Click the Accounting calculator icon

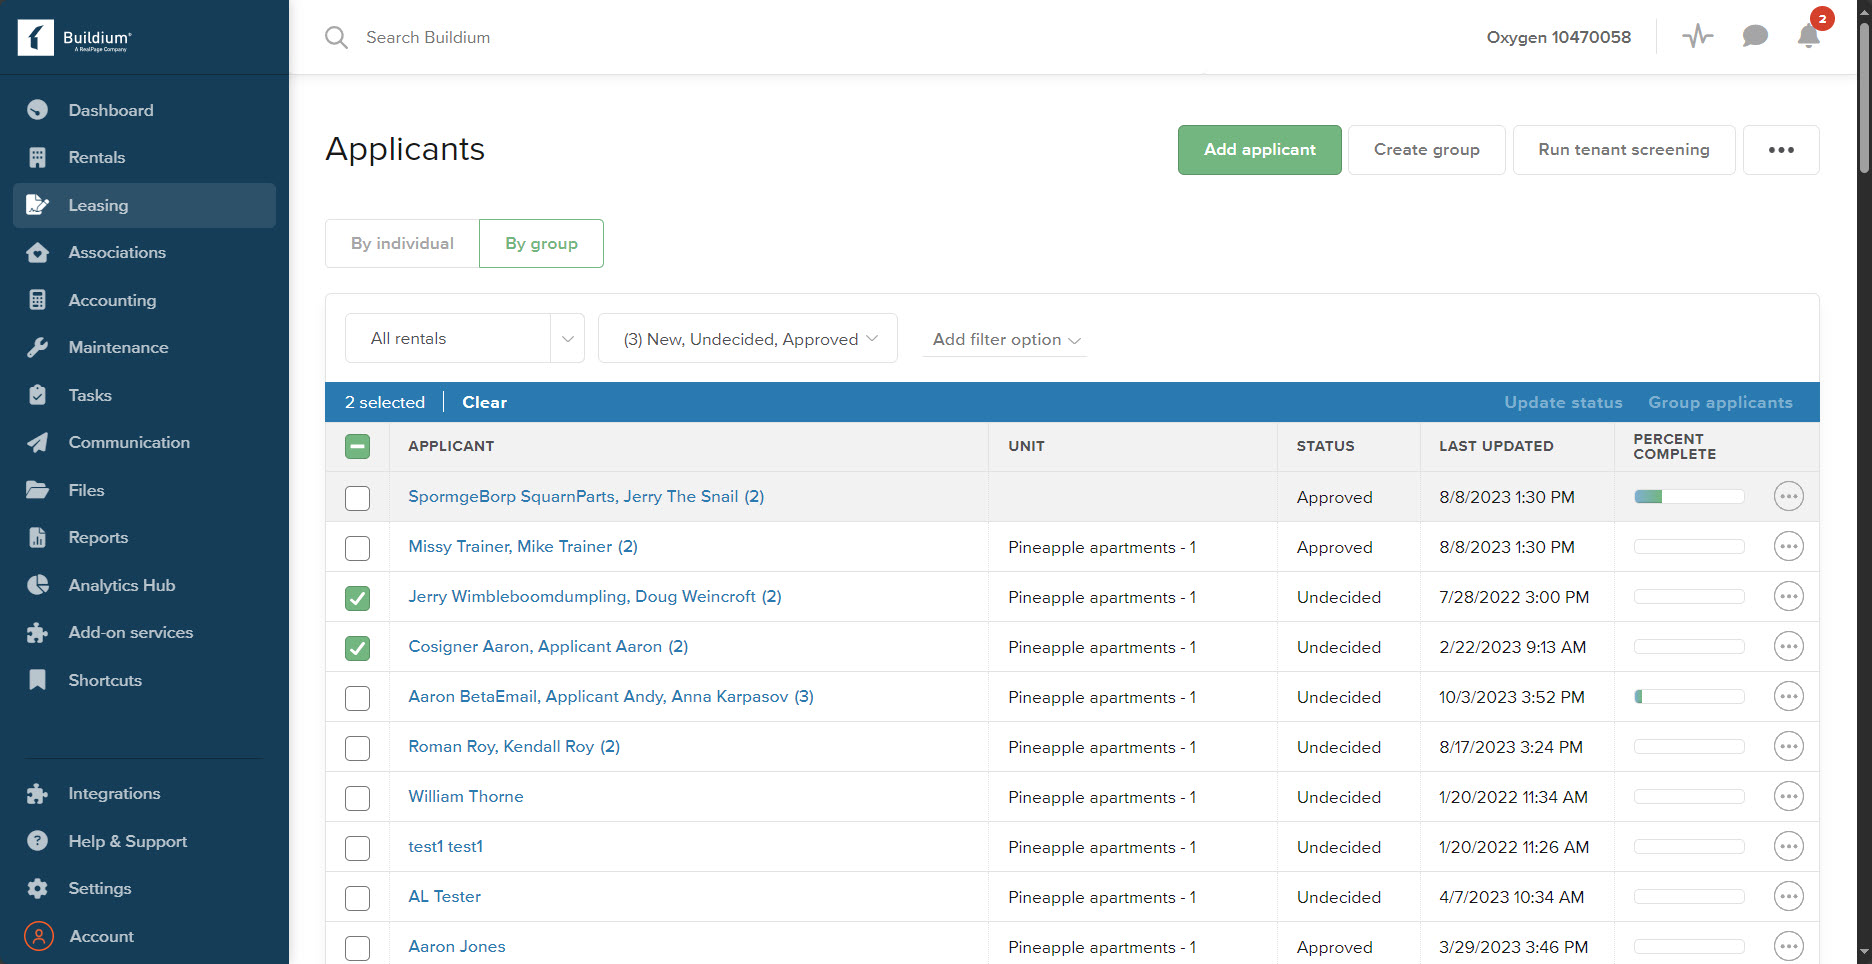pyautogui.click(x=38, y=300)
